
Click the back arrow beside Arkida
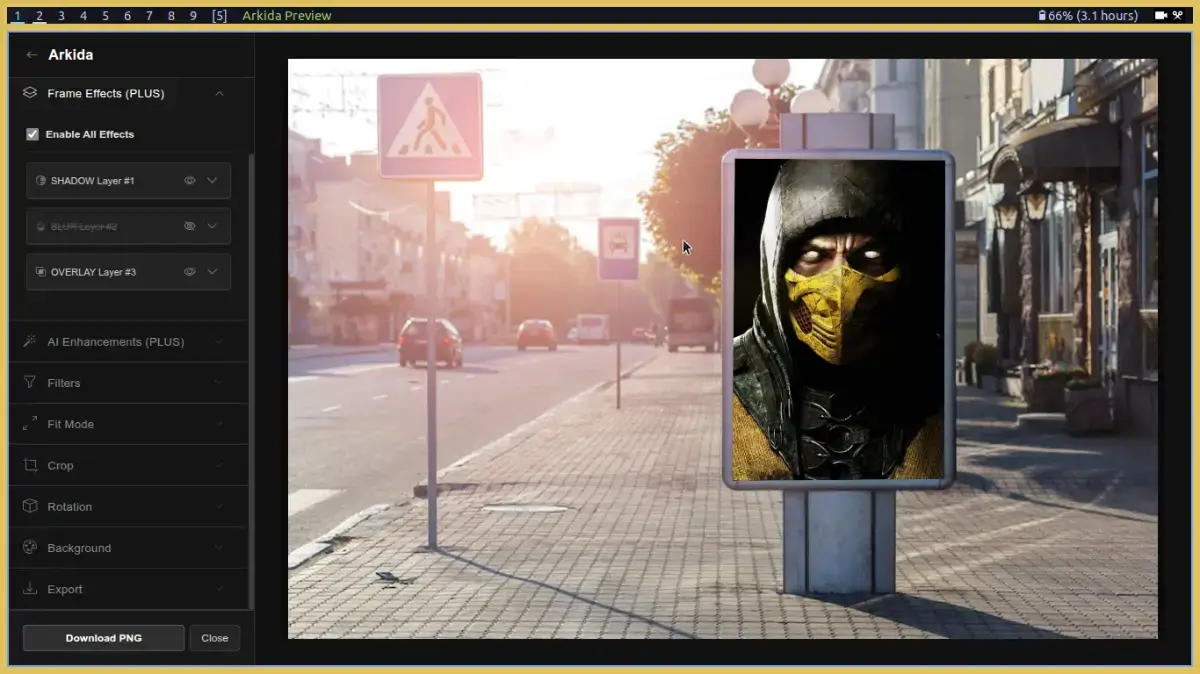coord(32,55)
